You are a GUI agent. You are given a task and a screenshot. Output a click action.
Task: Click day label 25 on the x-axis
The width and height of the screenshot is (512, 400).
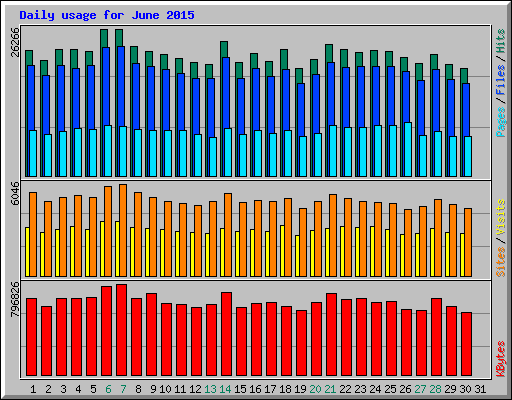pyautogui.click(x=390, y=389)
